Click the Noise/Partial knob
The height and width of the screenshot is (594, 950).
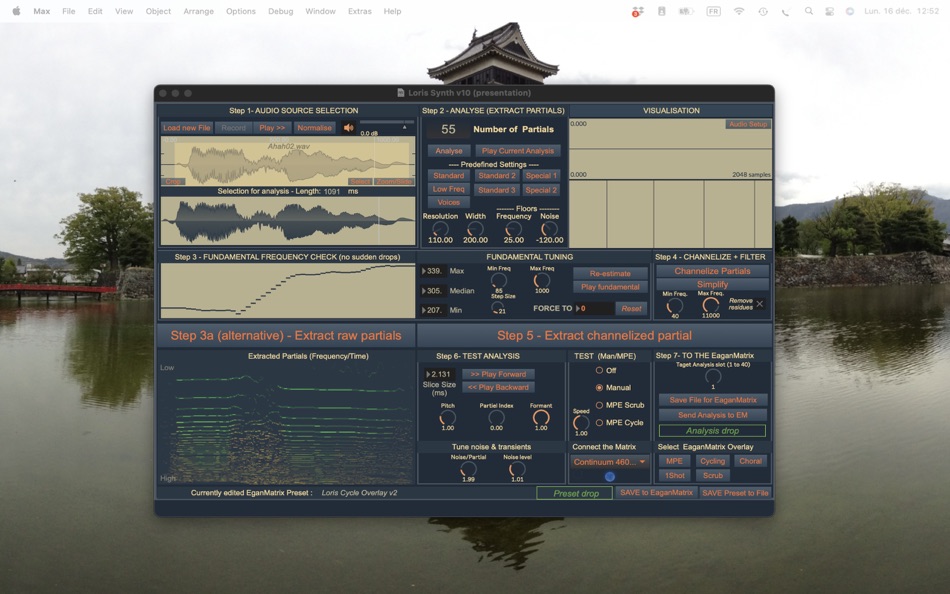[x=468, y=469]
